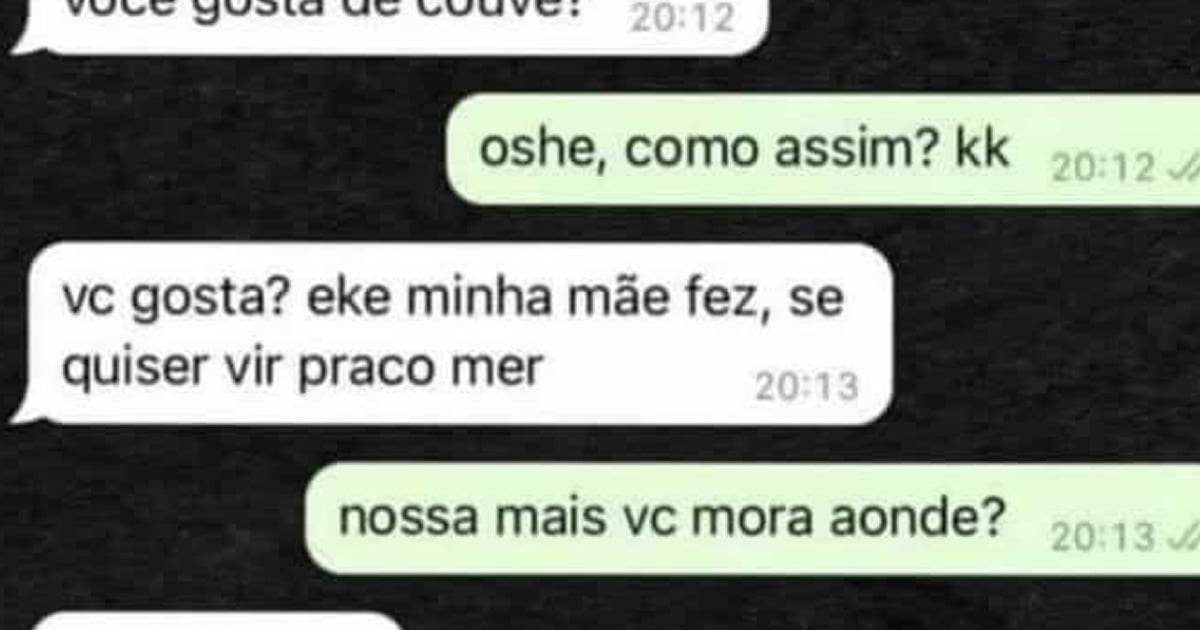Screen dimensions: 1200x630
Task: Click the 20:13 timestamp on the white message
Action: pos(806,387)
